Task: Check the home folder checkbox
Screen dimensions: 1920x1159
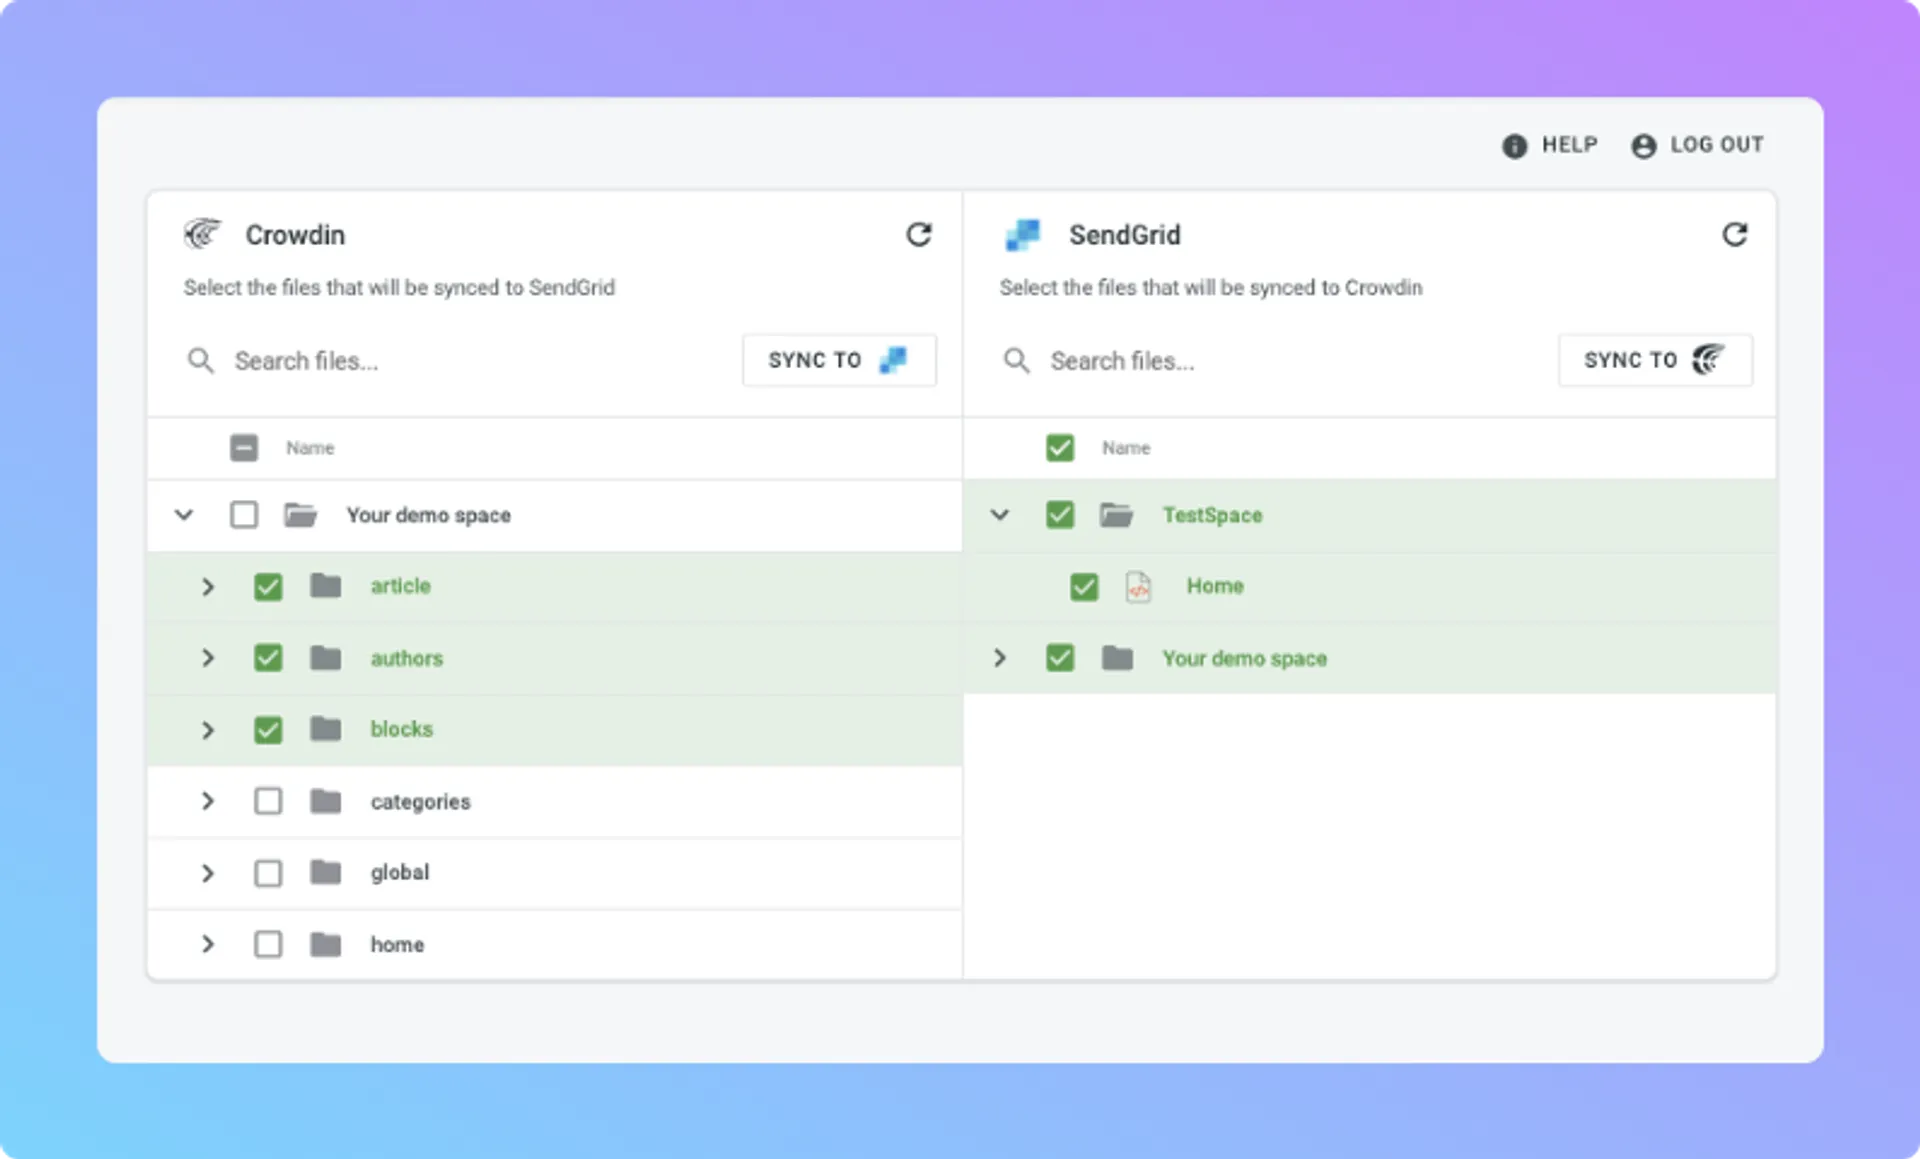Action: pos(268,944)
